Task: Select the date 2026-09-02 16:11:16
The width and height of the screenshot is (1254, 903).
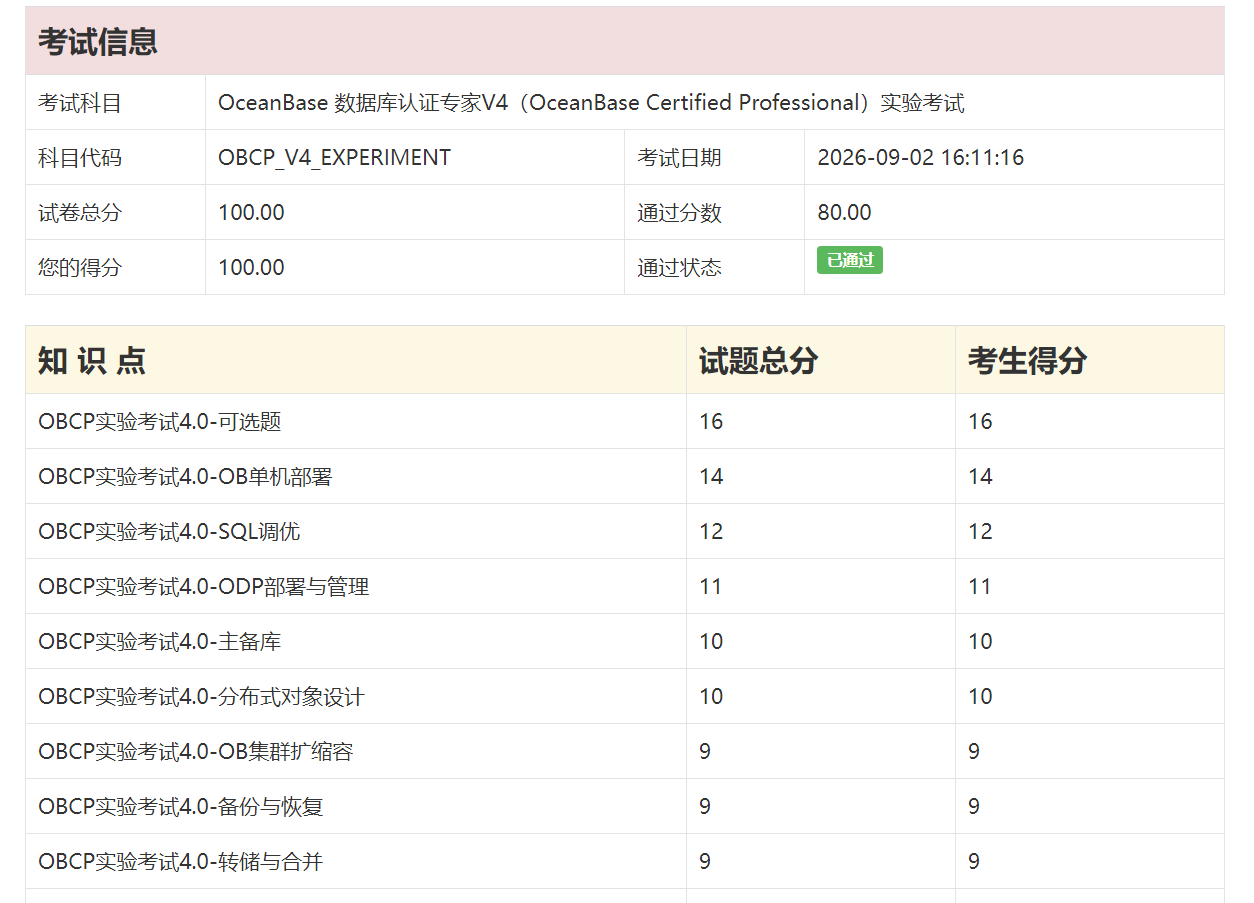Action: tap(921, 158)
